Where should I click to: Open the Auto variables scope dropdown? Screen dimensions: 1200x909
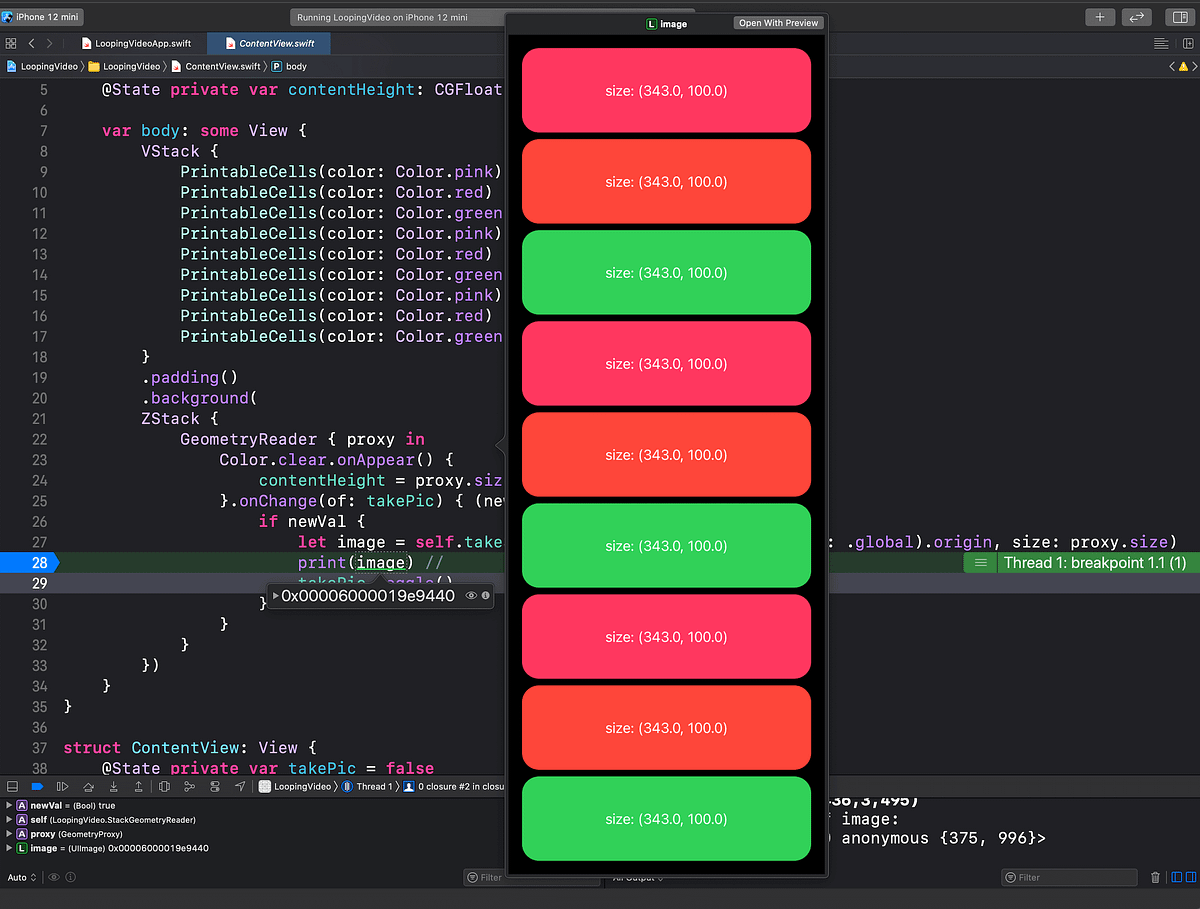(x=20, y=877)
